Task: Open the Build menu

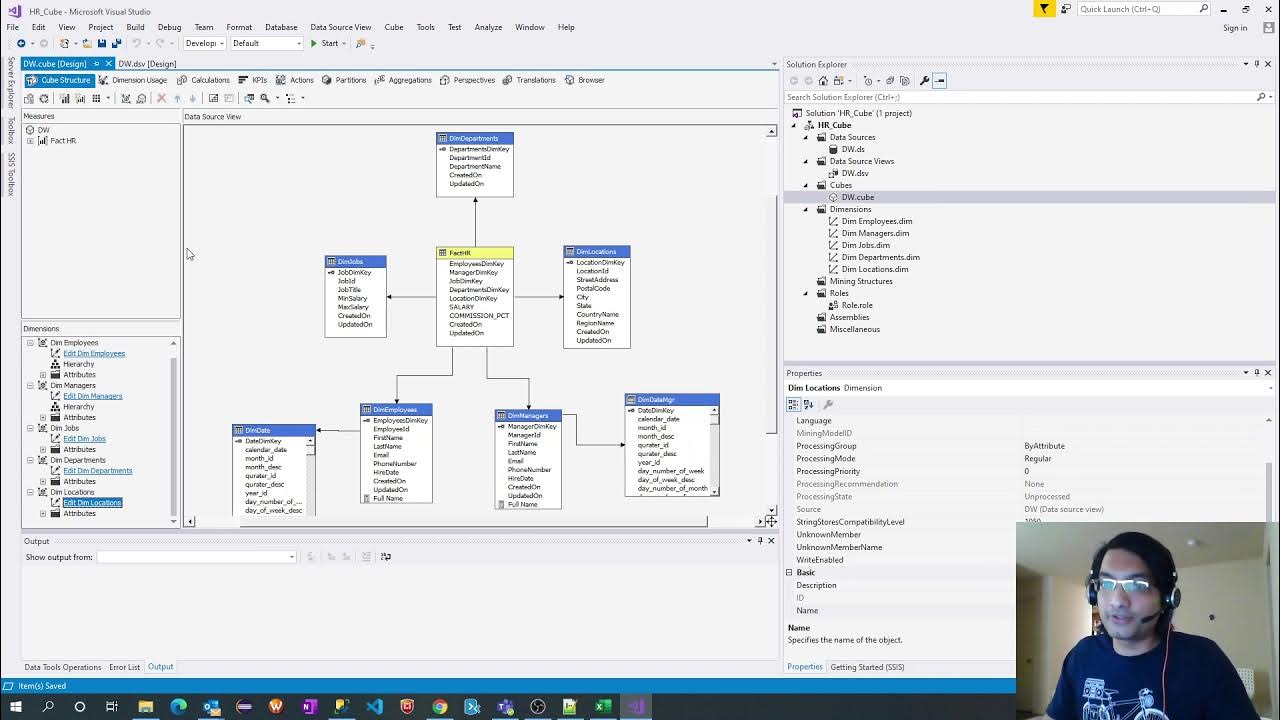Action: click(135, 27)
